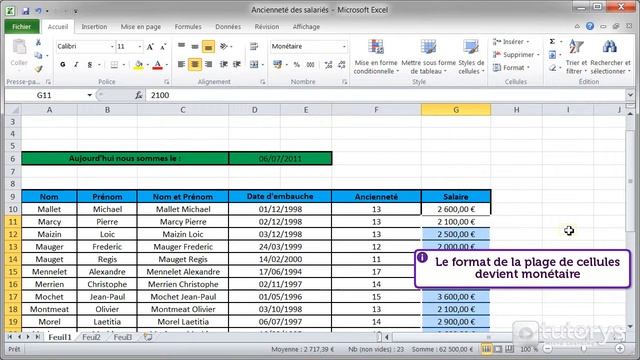Click the fill color paint bucket icon
This screenshot has height=360, width=640.
139,64
